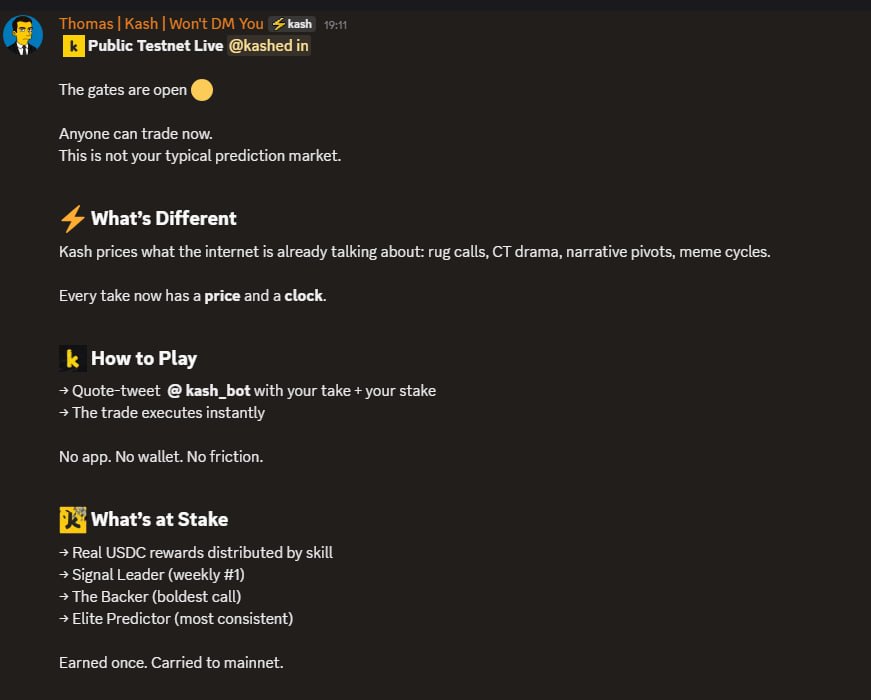
Task: Click the 19:11 message timestamp
Action: [x=336, y=25]
